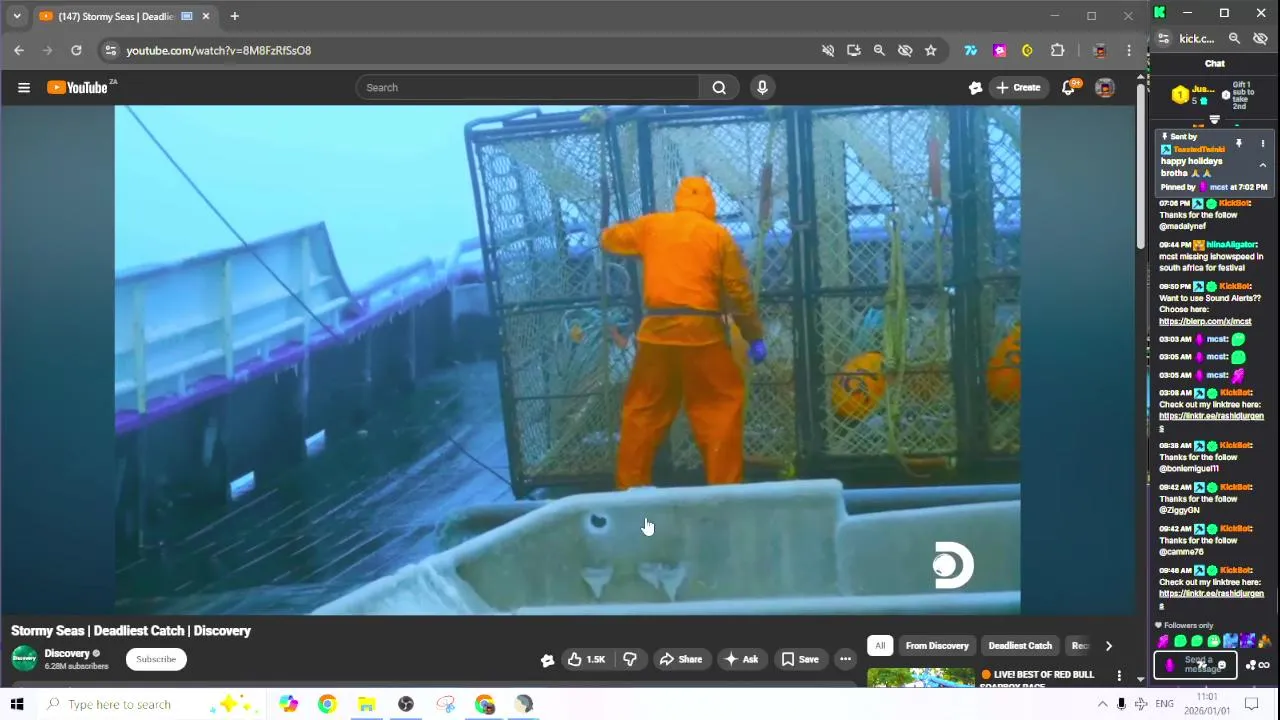Click the YouTube search magnifier button
The image size is (1280, 720).
719,88
